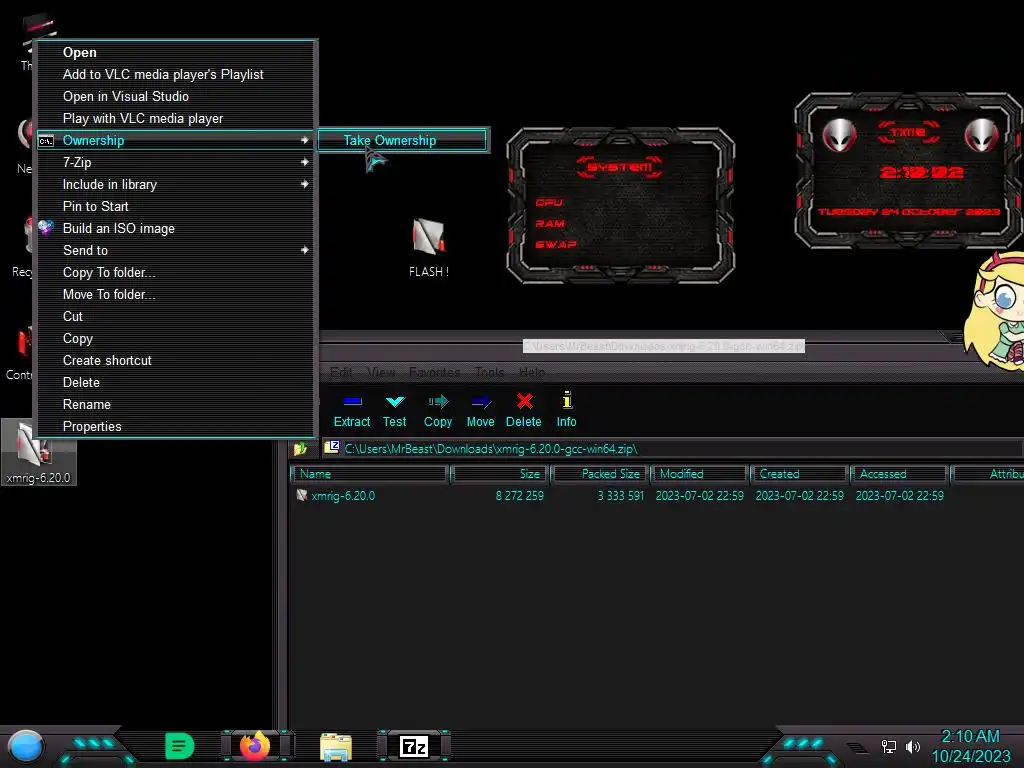The image size is (1024, 768).
Task: Select Pin to Start
Action: point(176,206)
